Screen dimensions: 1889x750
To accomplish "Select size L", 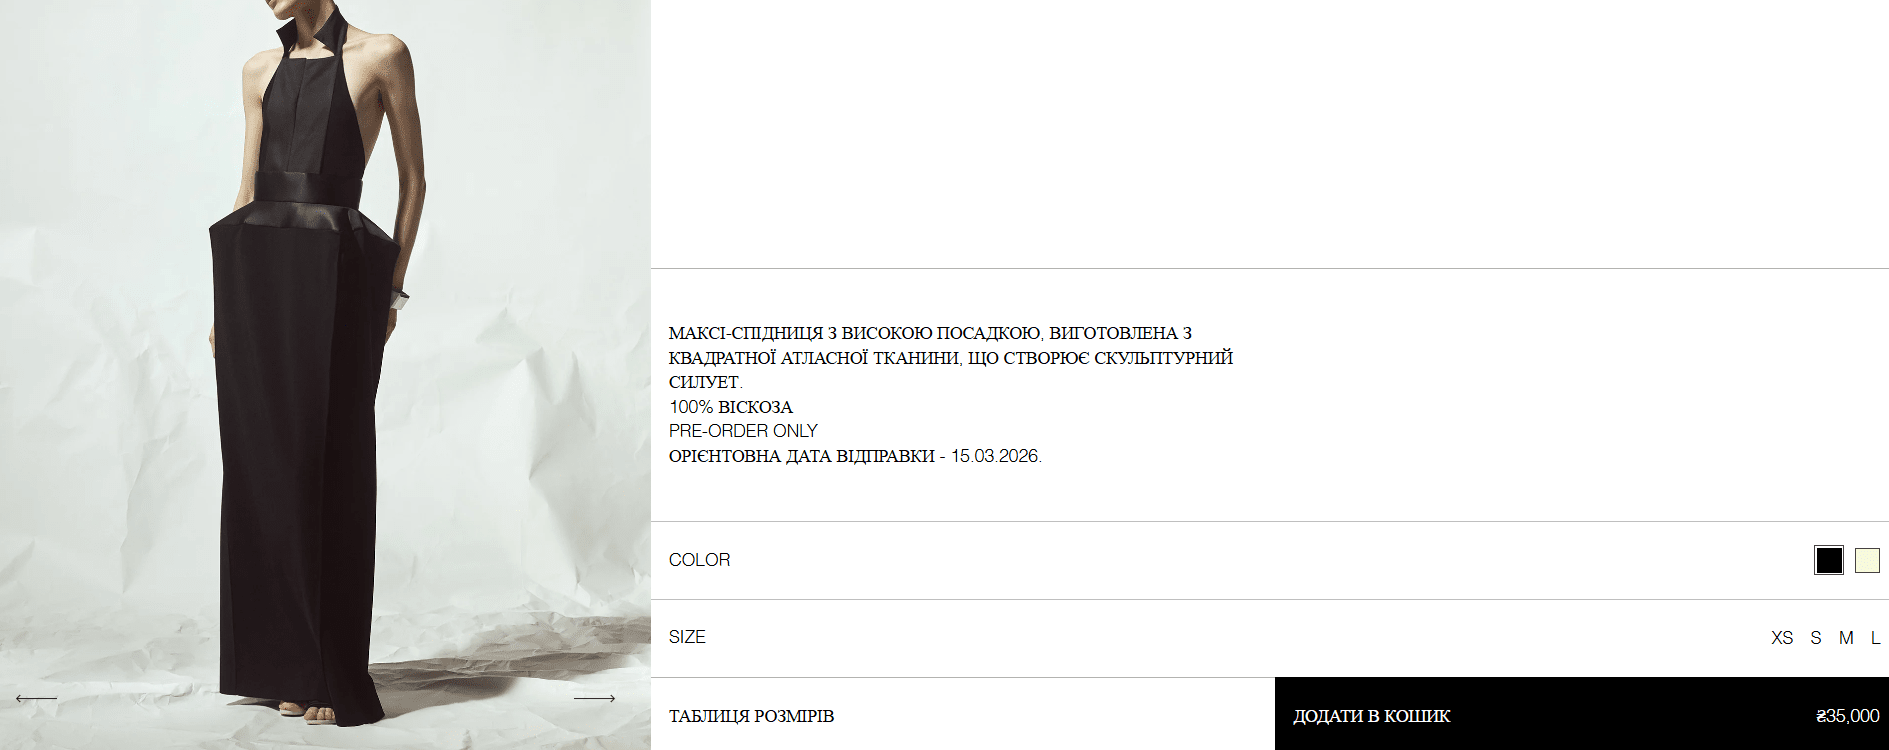I will tap(1875, 638).
